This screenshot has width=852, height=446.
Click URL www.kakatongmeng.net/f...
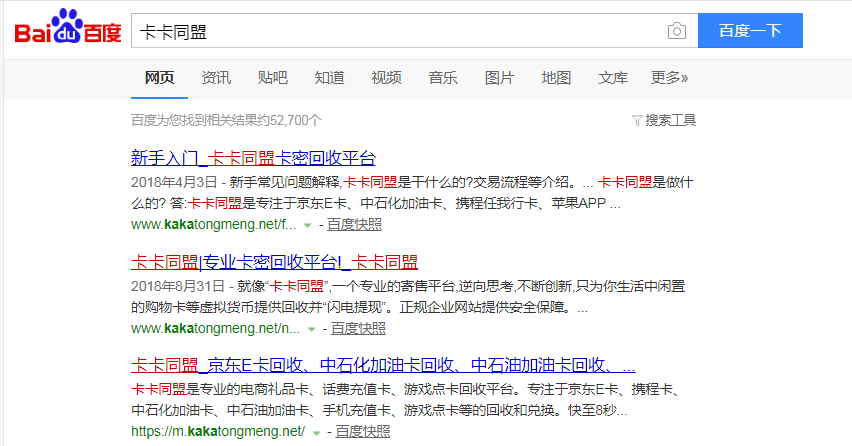coord(214,224)
